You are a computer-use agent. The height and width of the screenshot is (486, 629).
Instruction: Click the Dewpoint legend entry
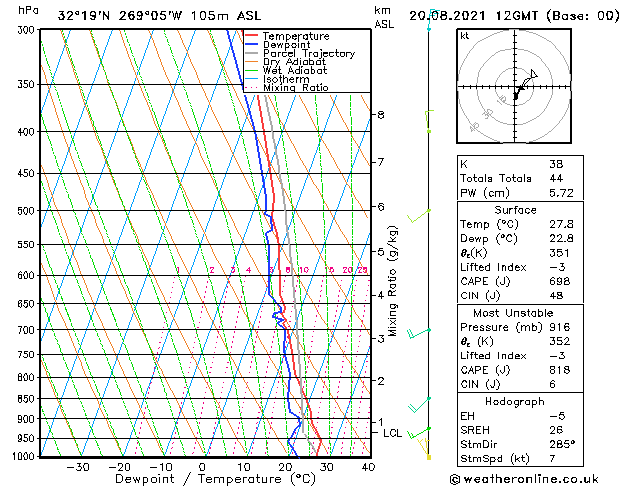pos(290,45)
